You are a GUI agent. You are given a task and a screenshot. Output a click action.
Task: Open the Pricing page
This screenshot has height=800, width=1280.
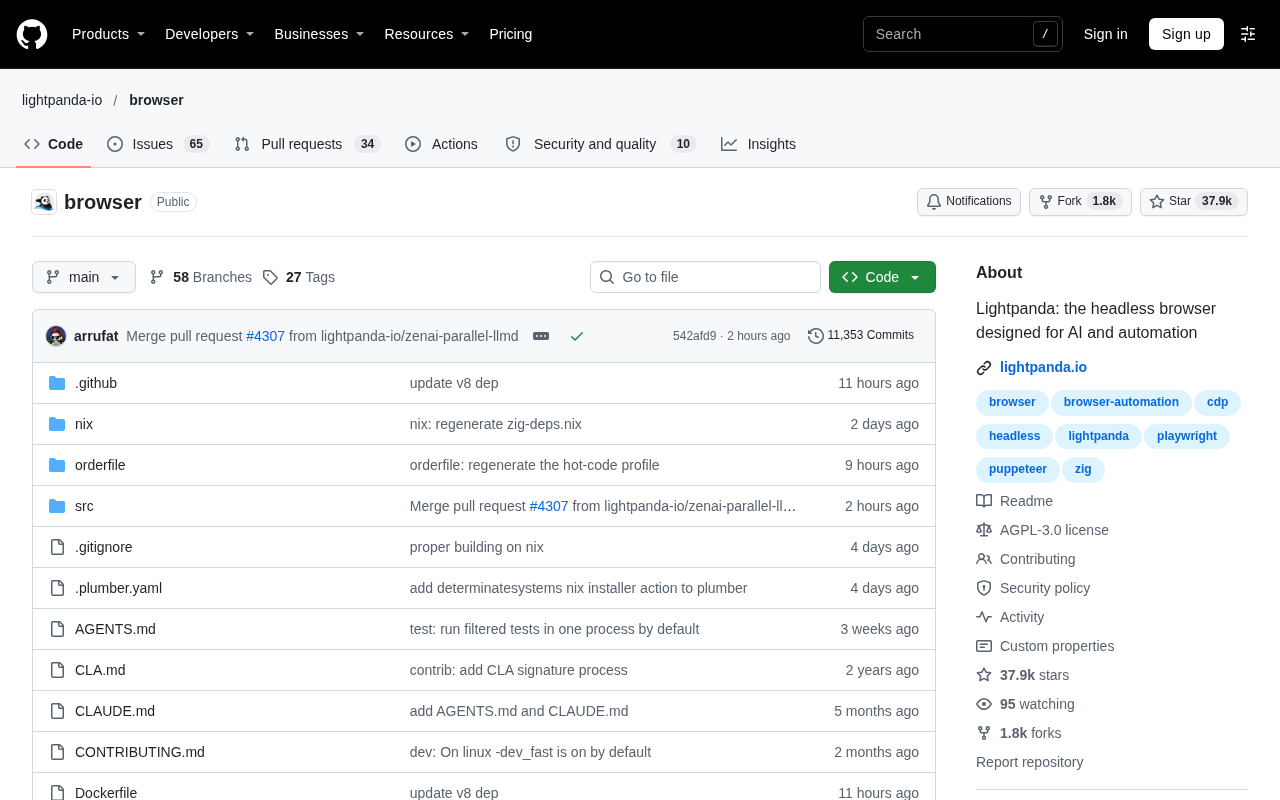pos(511,34)
